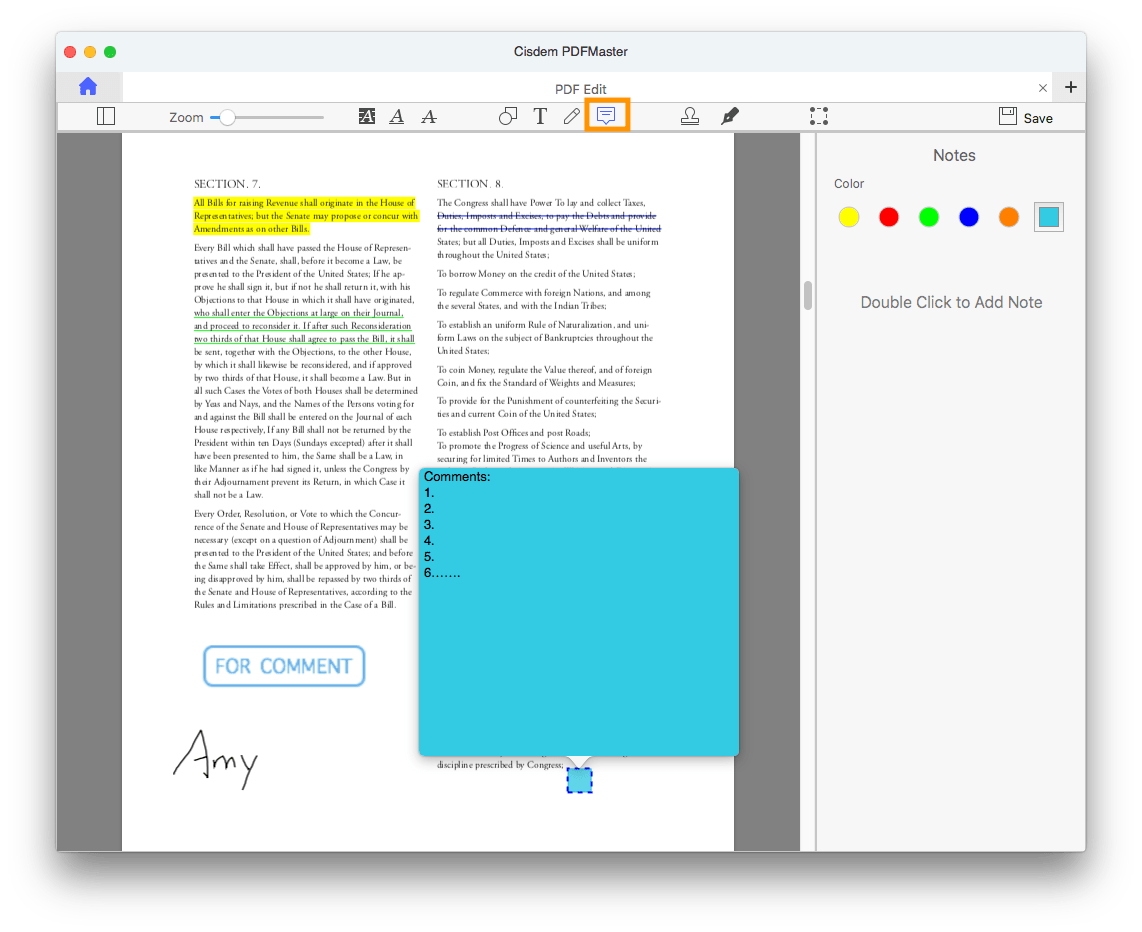Select the freehand Pencil tool
The width and height of the screenshot is (1142, 932).
[572, 117]
